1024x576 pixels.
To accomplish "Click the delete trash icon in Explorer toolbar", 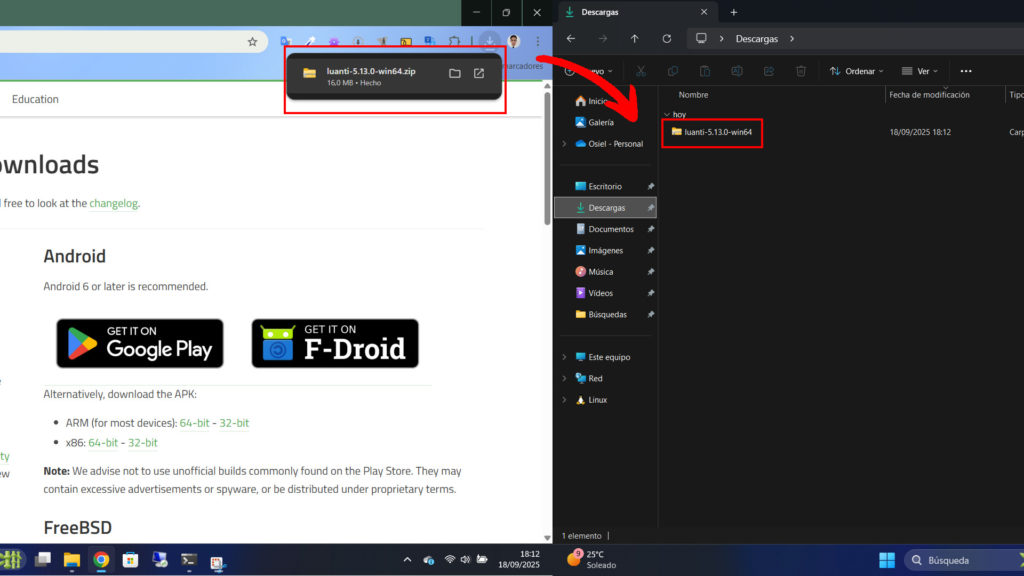I will click(x=800, y=71).
